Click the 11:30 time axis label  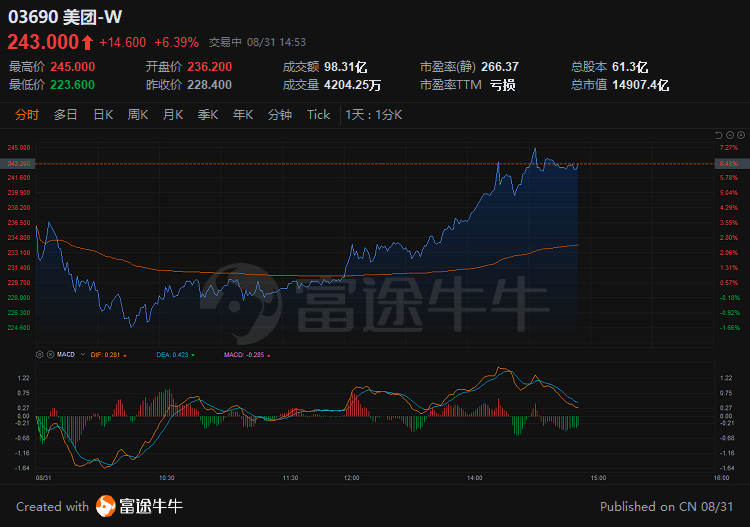tap(290, 478)
